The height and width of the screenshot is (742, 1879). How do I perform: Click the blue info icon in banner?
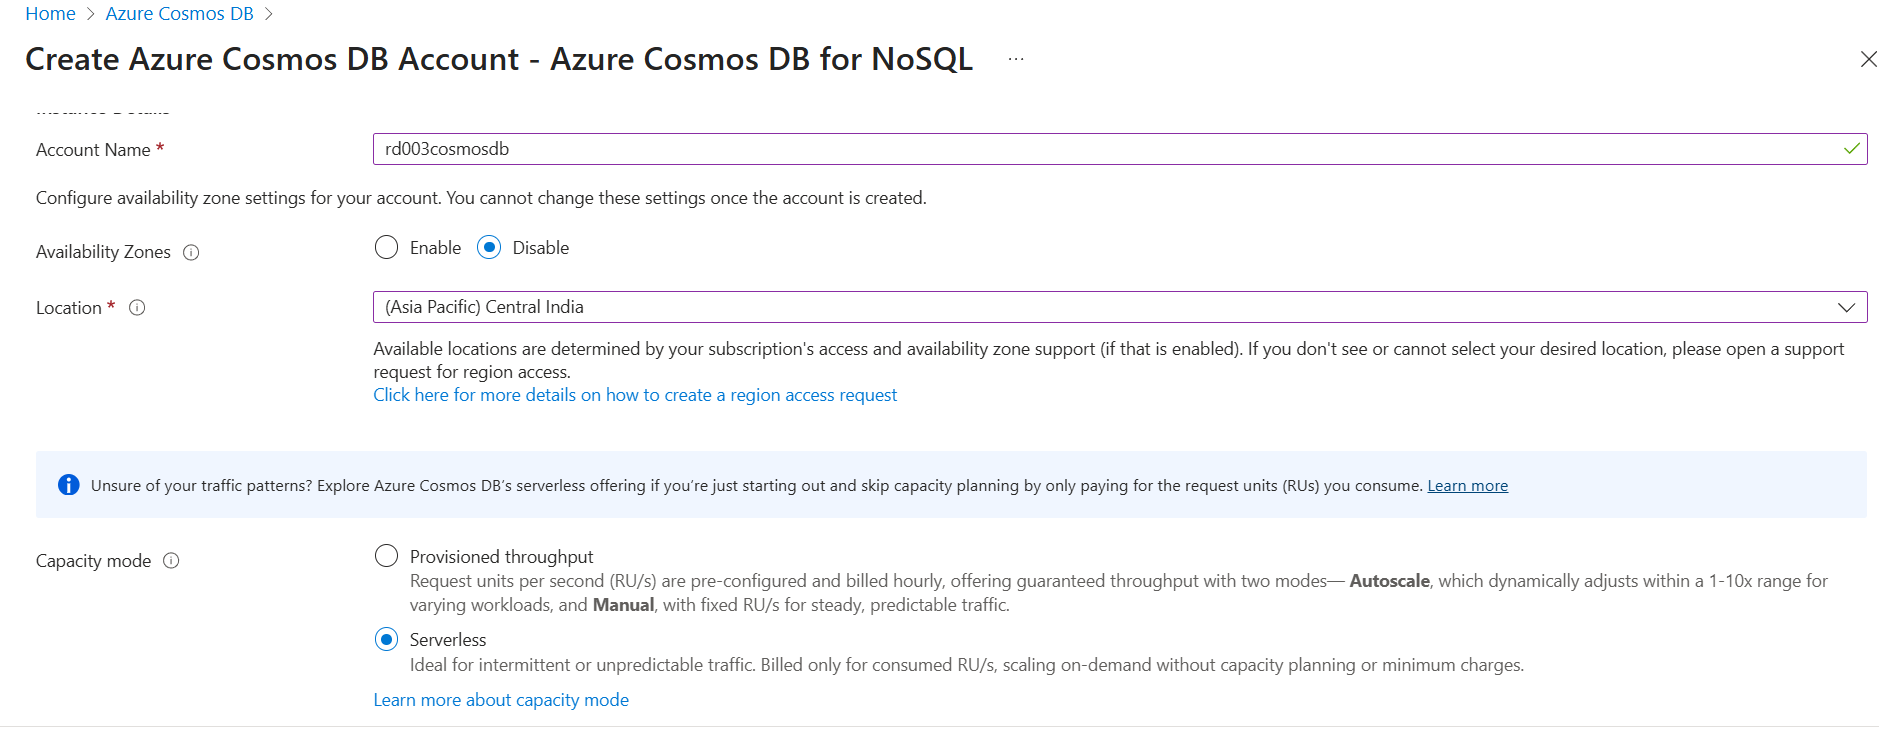[x=68, y=486]
